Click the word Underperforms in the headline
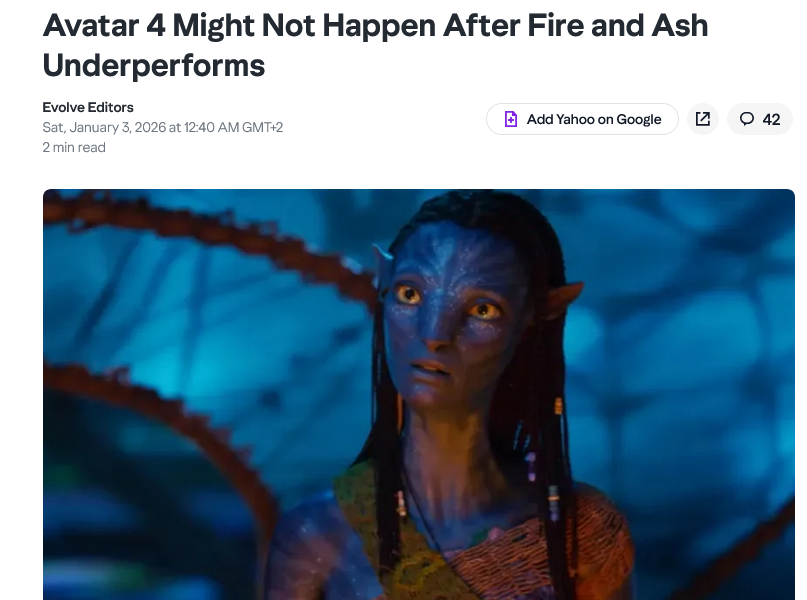 (x=154, y=65)
